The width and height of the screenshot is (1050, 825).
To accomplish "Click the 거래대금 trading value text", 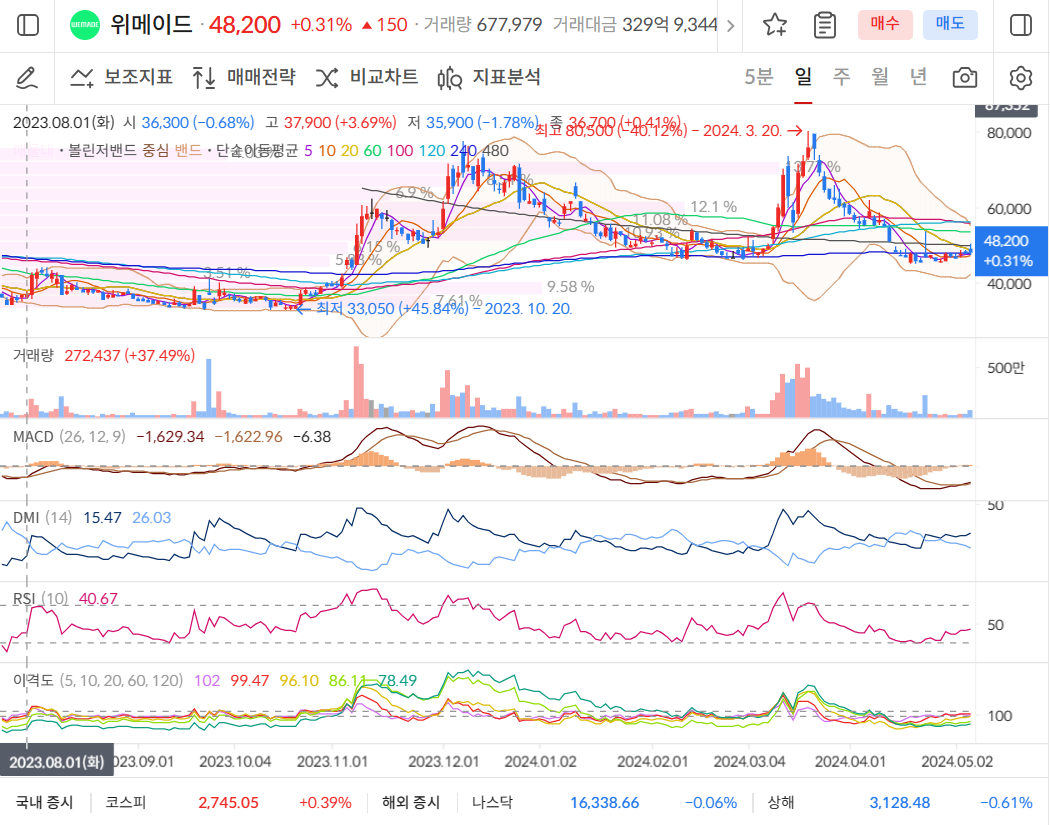I will coord(635,25).
